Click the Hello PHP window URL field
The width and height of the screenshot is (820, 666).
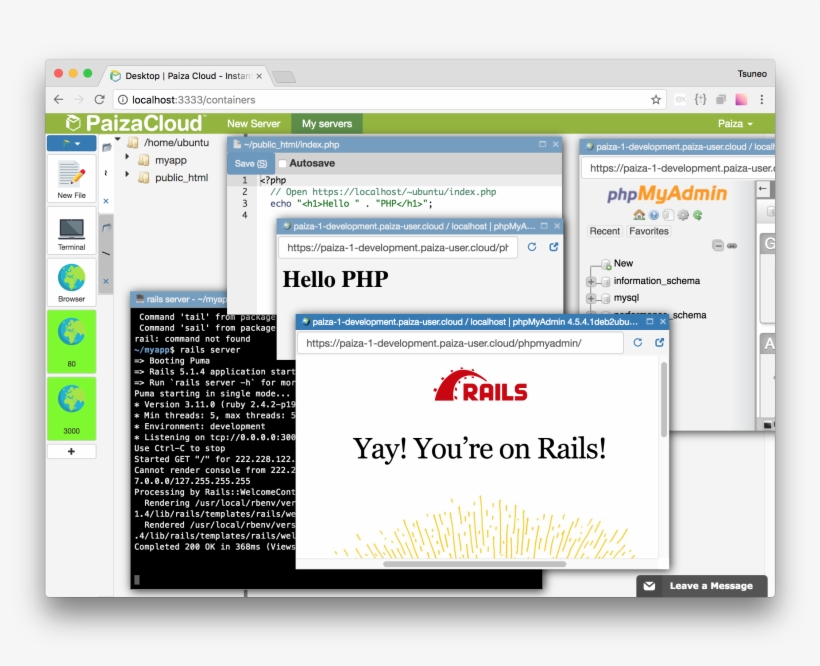pos(398,248)
